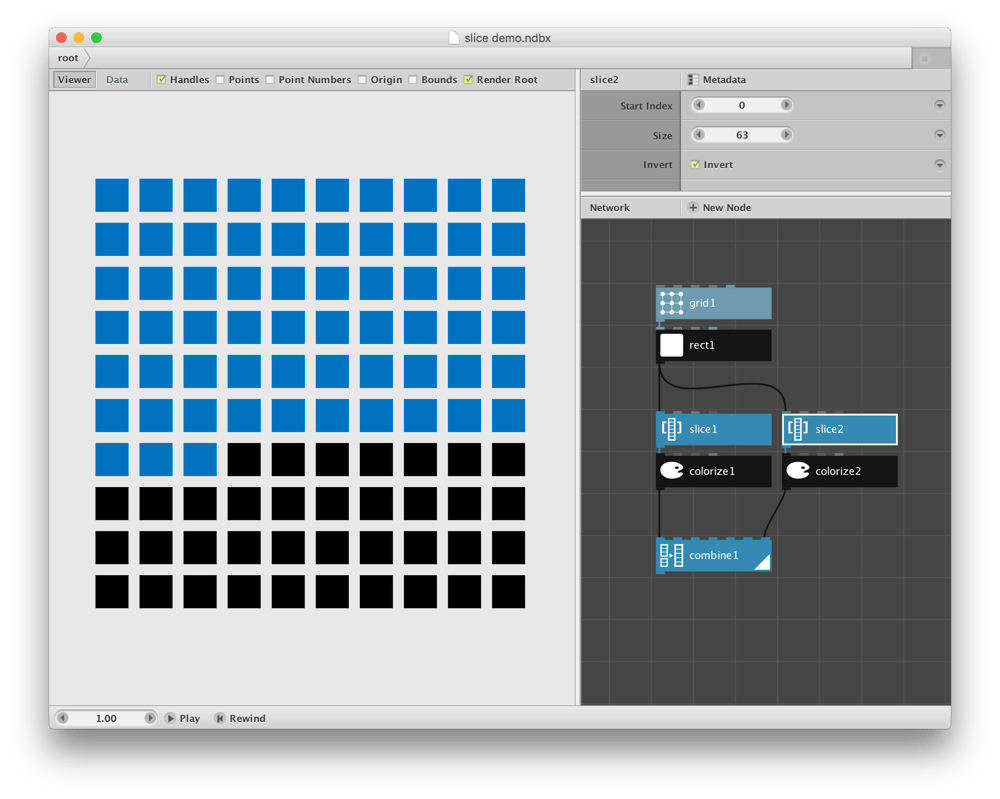Select the grid1 node icon
The height and width of the screenshot is (799, 1000).
[672, 303]
